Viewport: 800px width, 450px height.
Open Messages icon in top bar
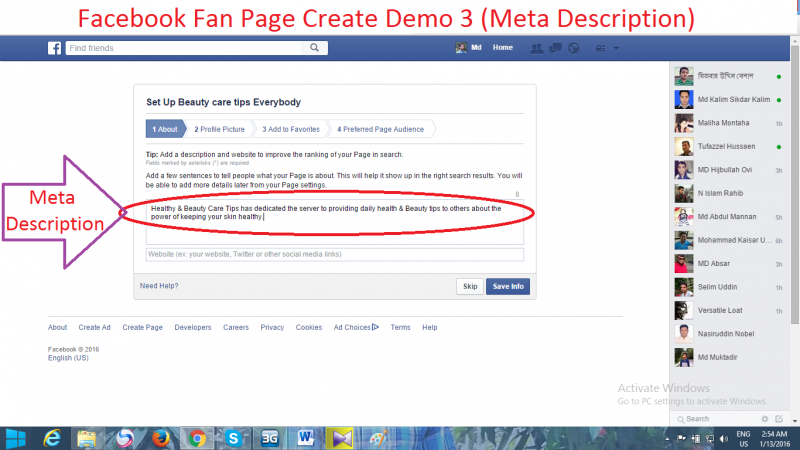(555, 48)
